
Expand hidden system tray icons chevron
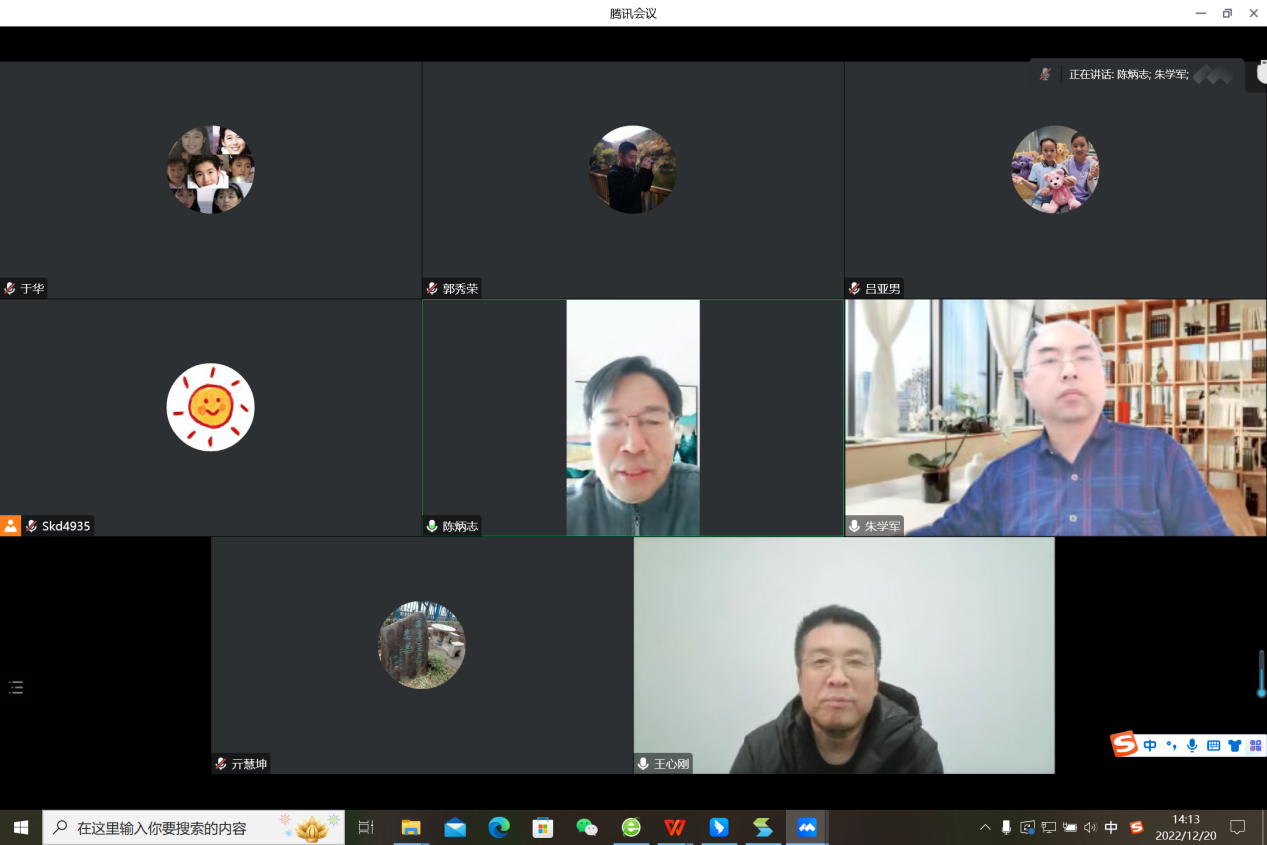click(985, 827)
